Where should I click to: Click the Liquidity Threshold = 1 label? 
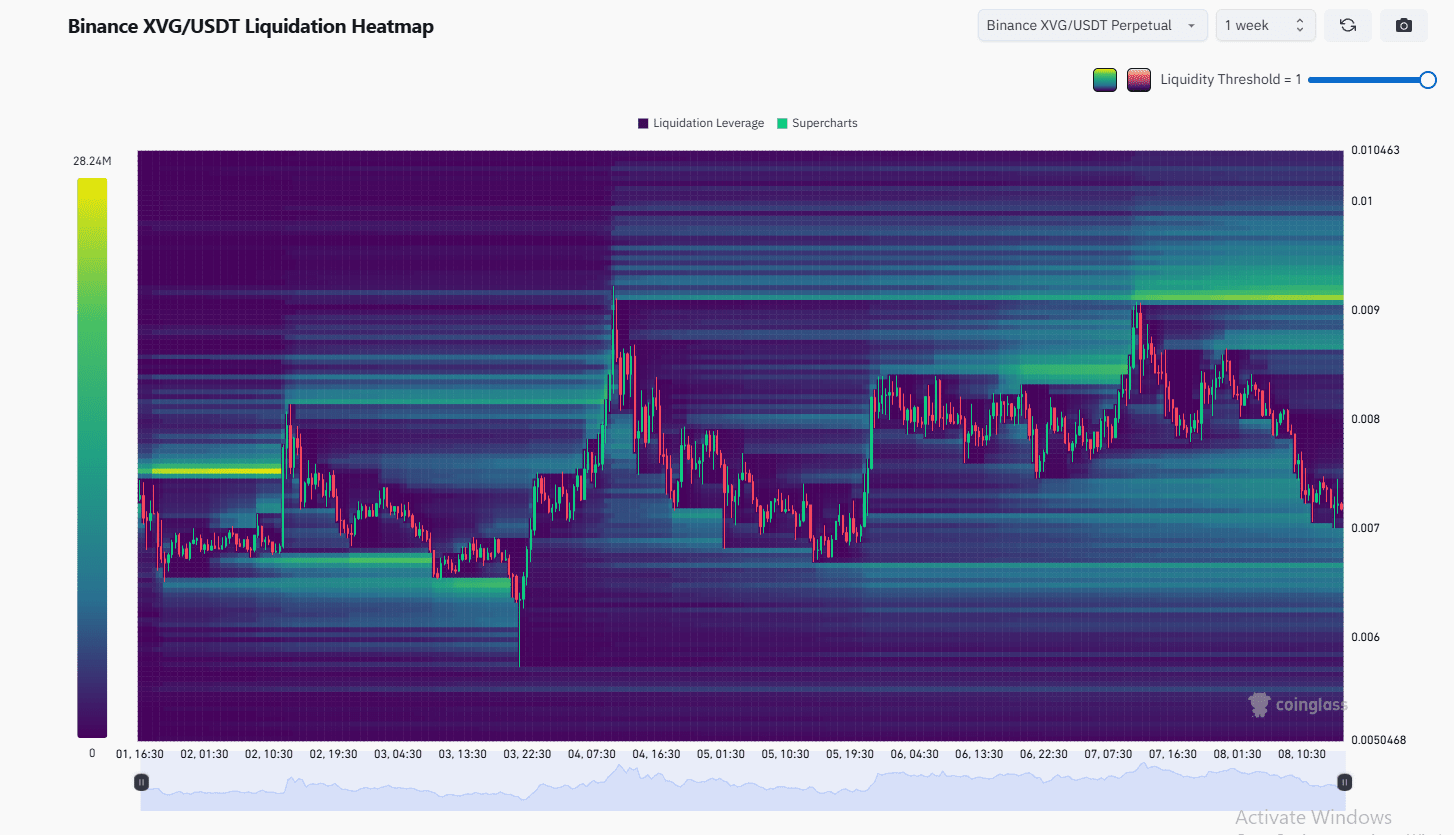coord(1230,80)
